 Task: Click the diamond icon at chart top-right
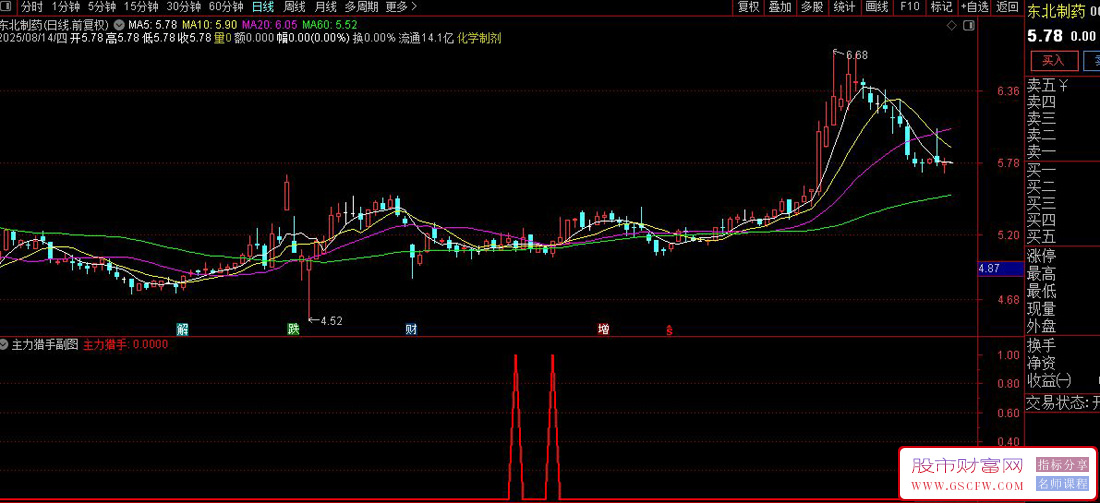tap(951, 25)
